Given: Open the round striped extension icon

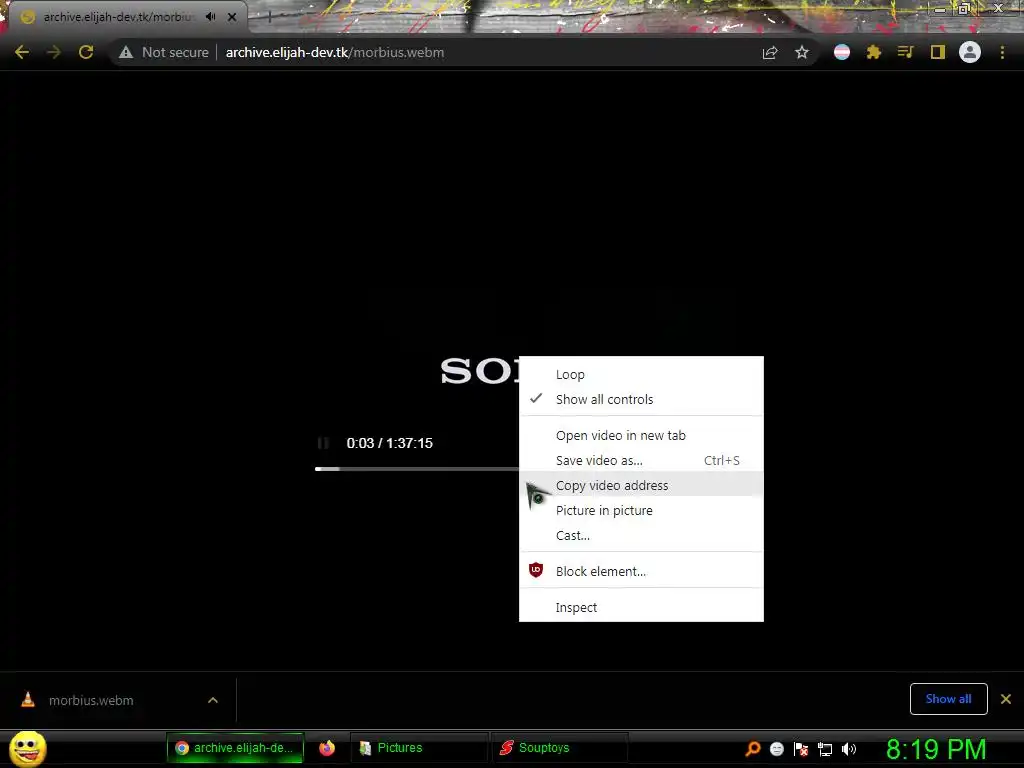Looking at the screenshot, I should tap(842, 52).
